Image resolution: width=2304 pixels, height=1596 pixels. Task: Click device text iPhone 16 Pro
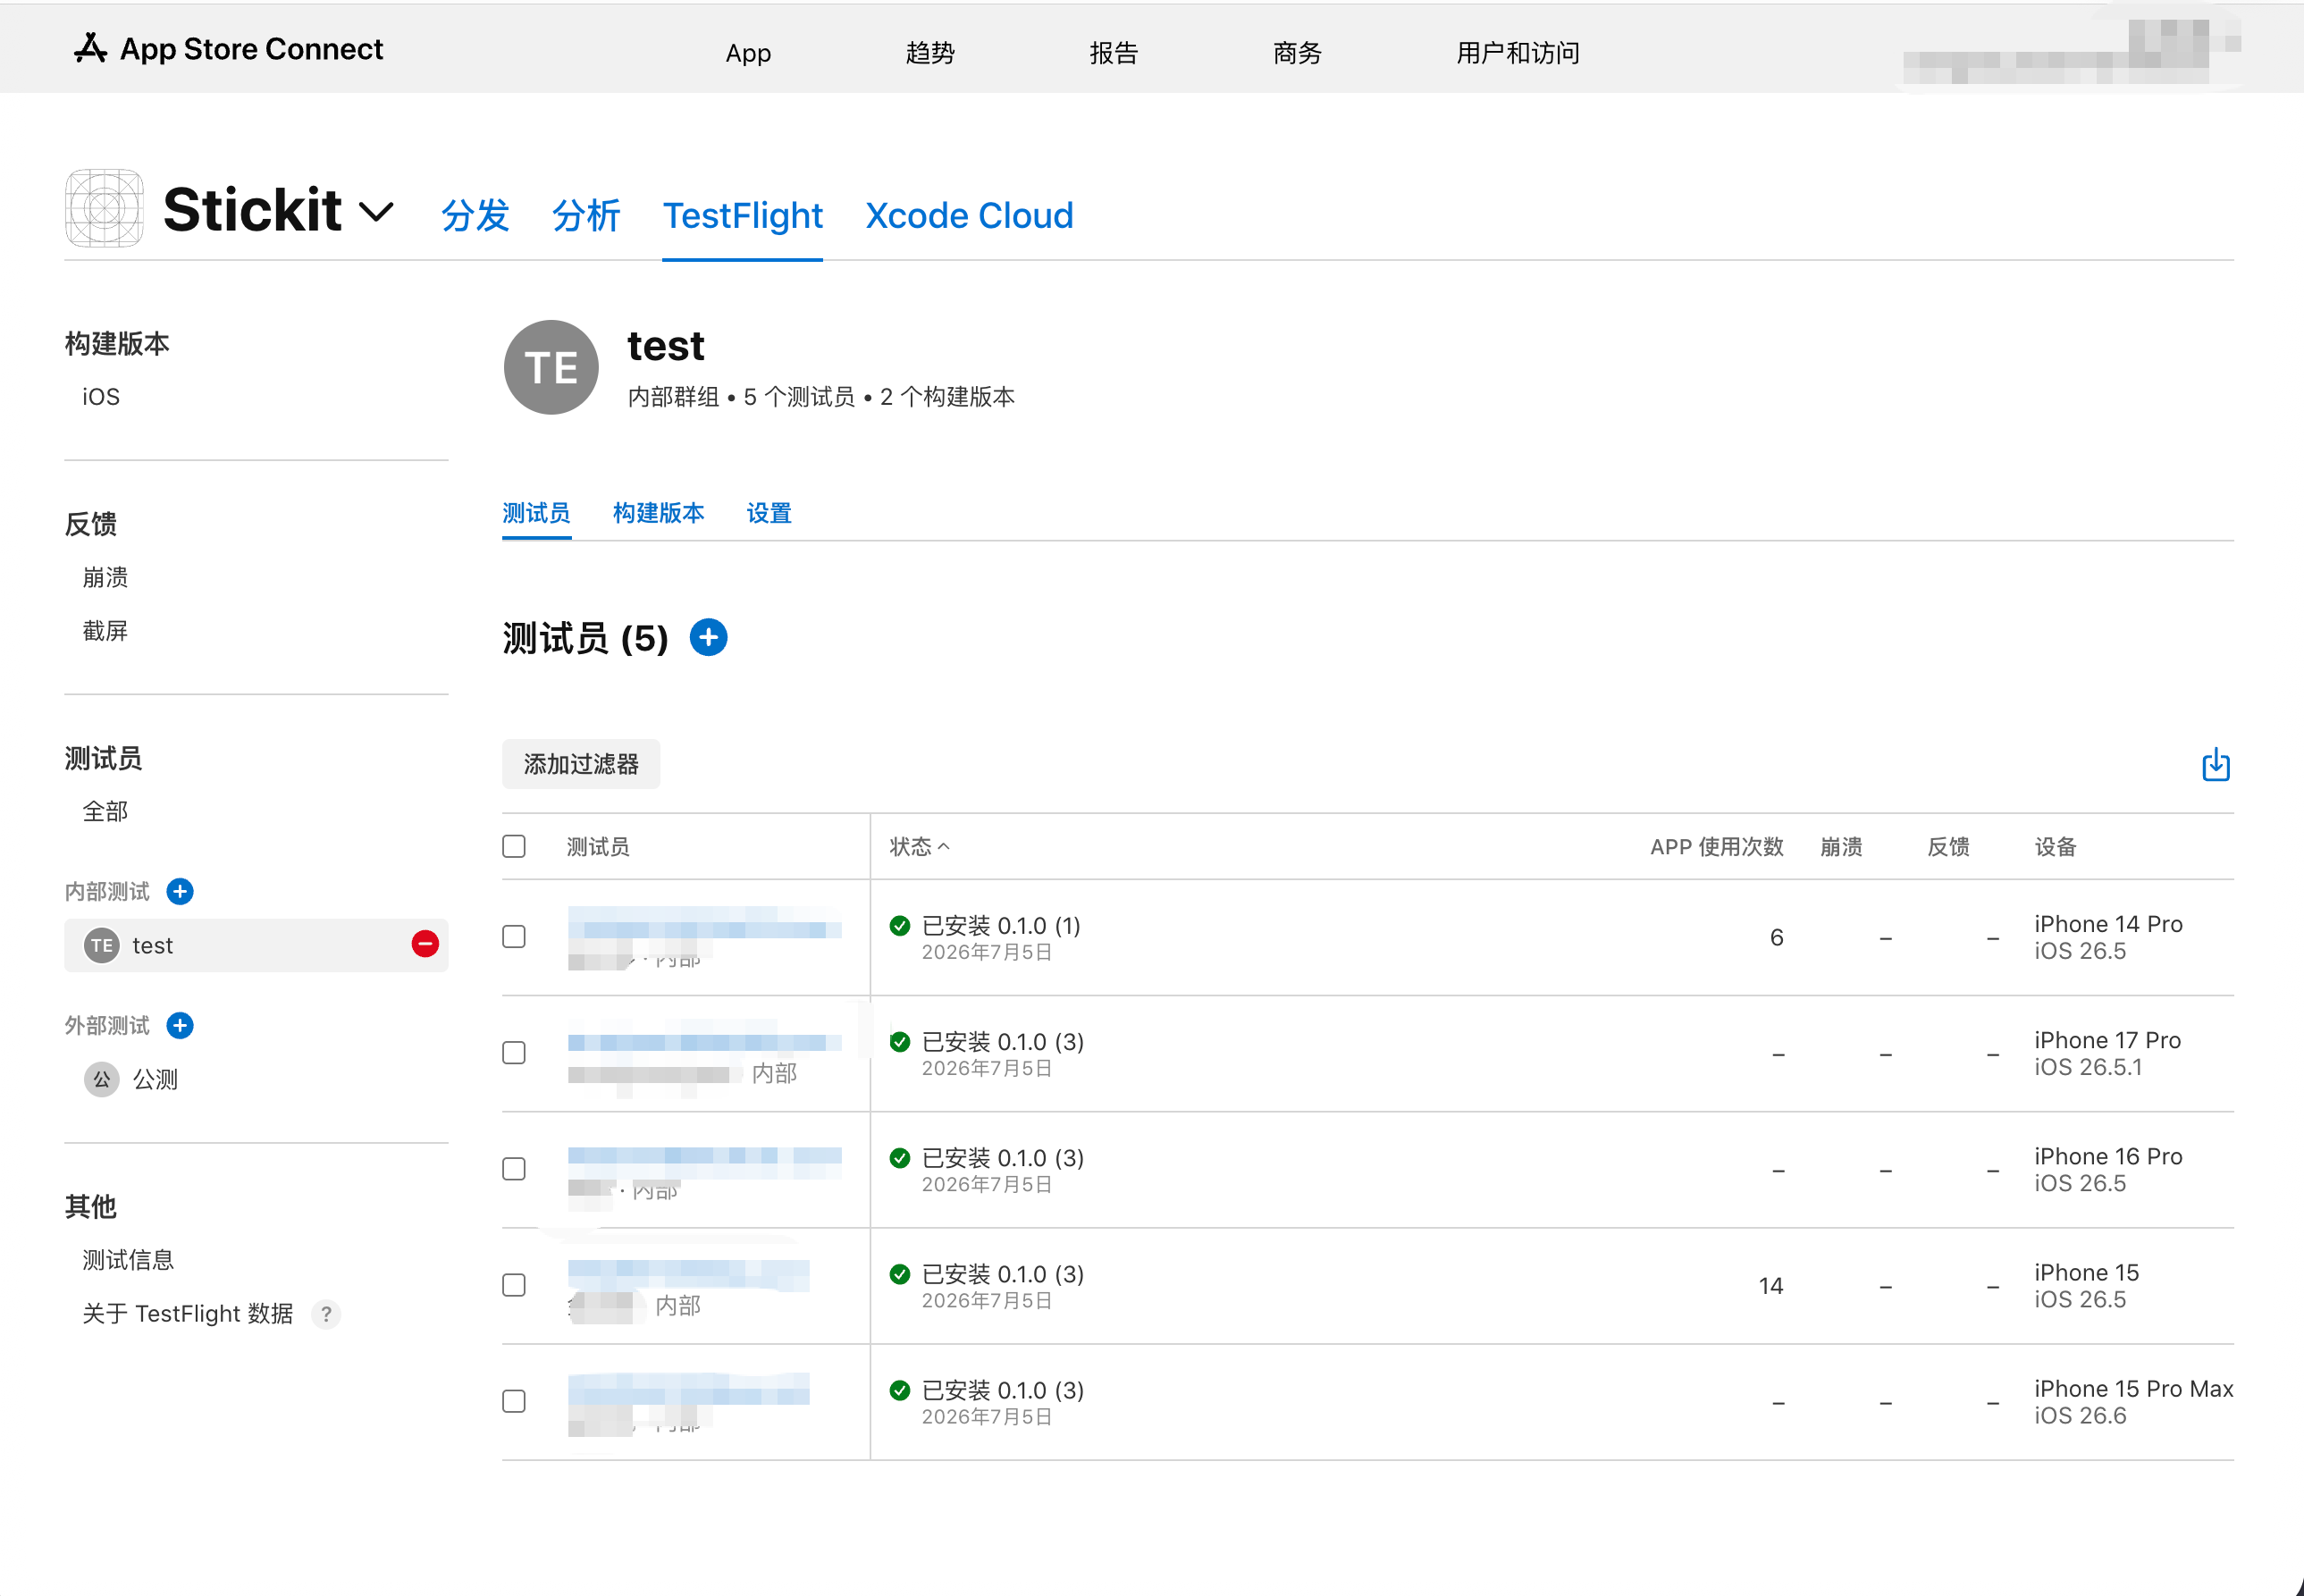[x=2108, y=1156]
